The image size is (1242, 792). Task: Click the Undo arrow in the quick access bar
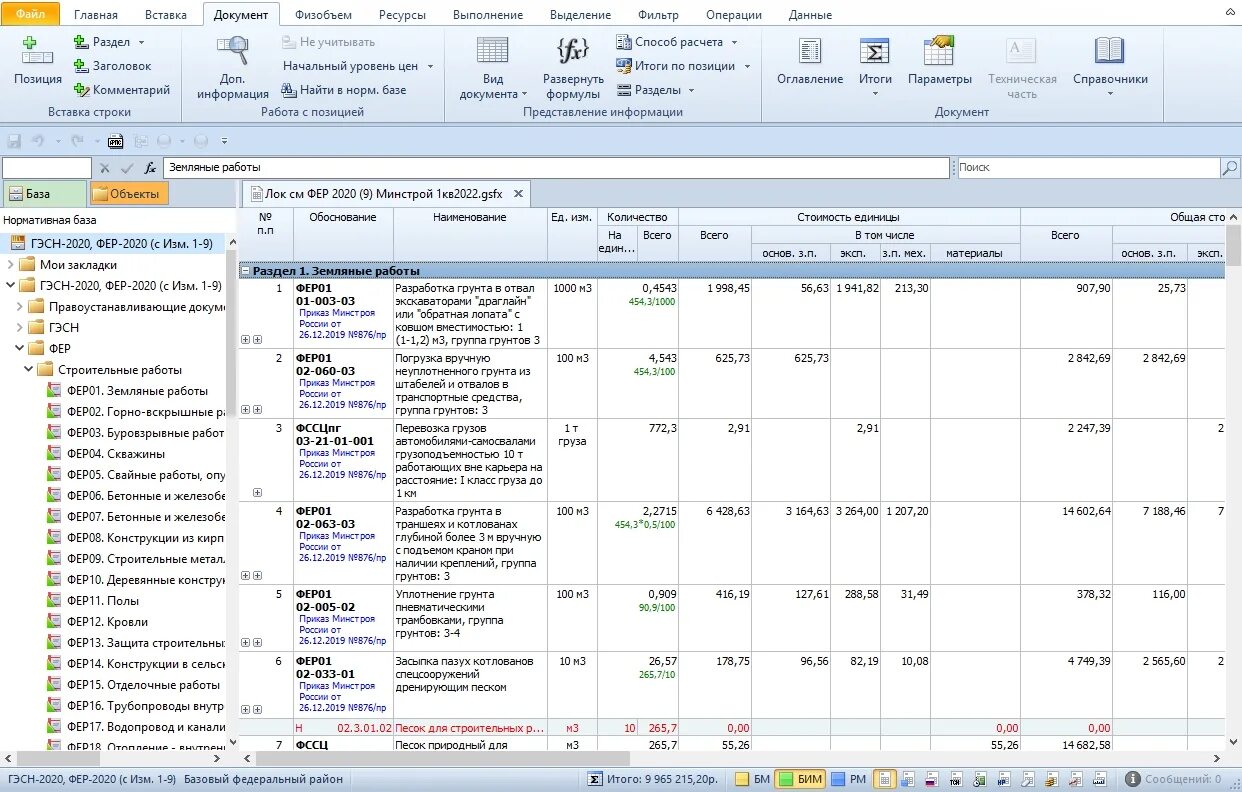pos(38,141)
